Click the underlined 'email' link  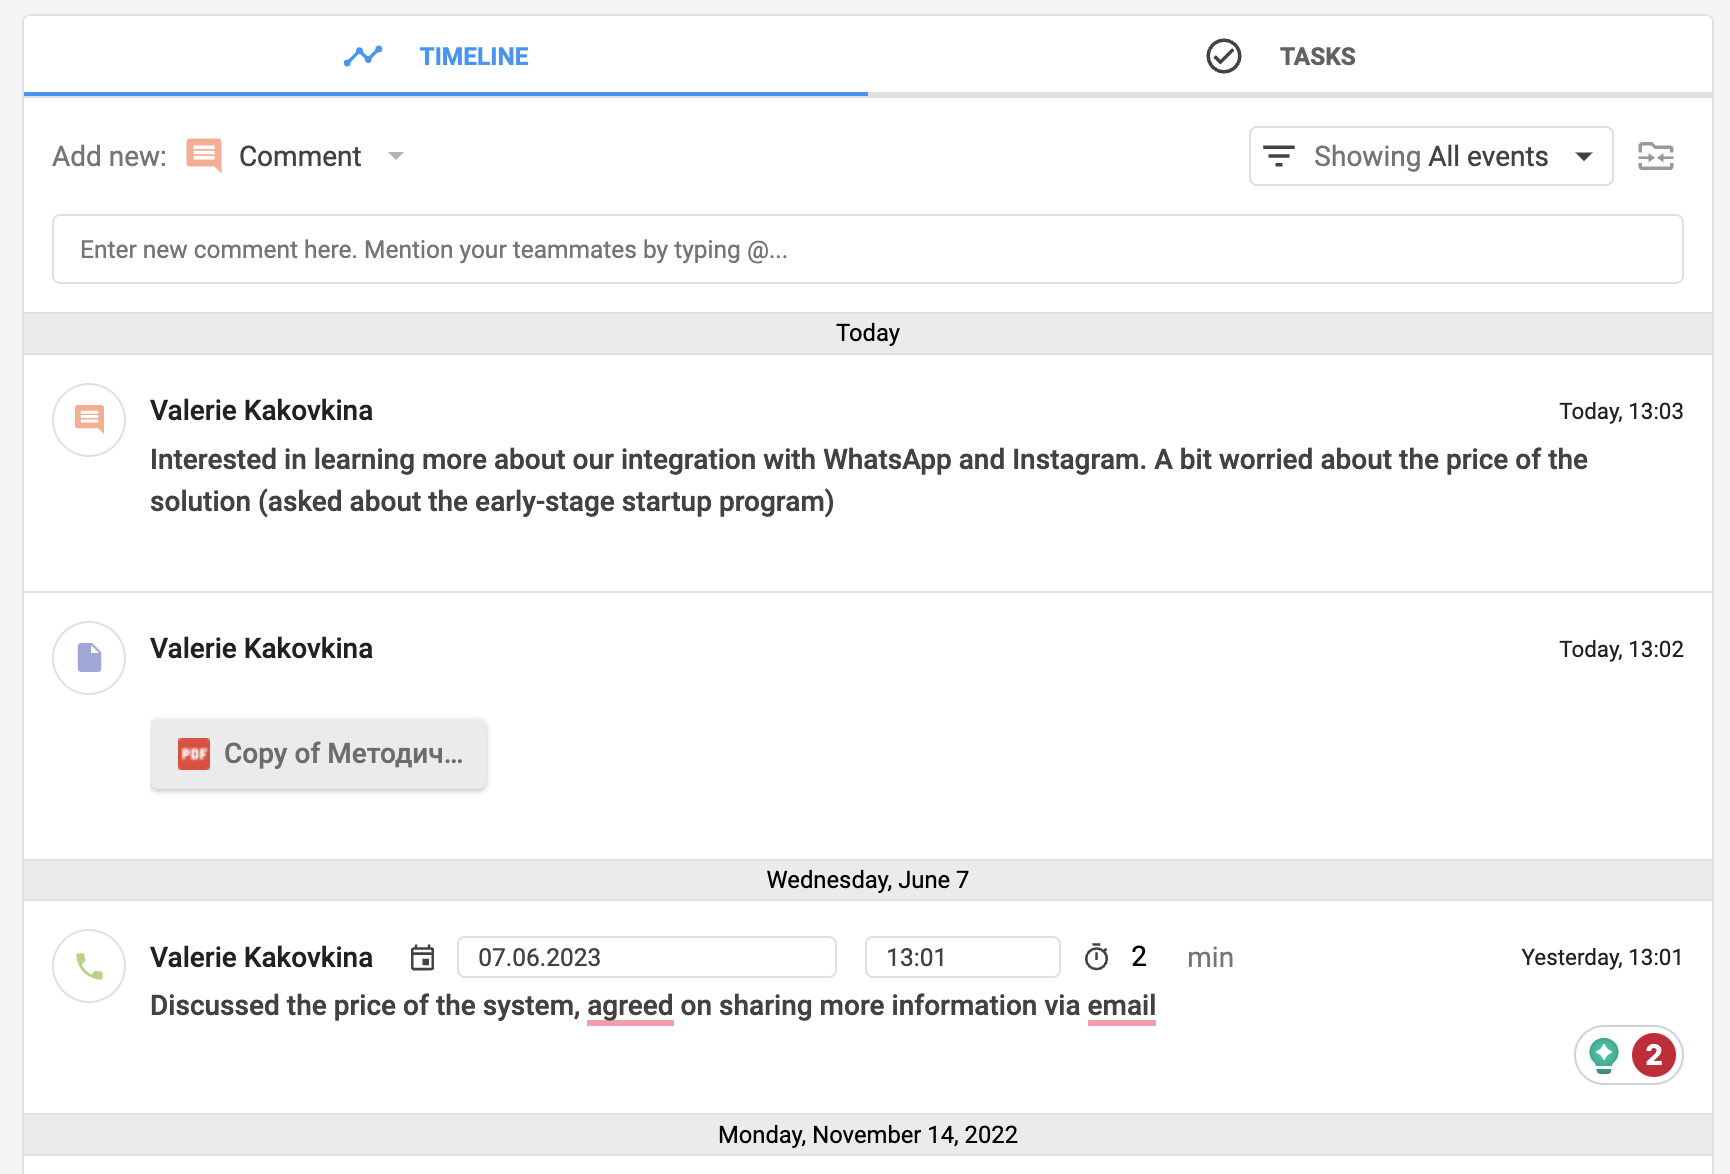1121,1005
